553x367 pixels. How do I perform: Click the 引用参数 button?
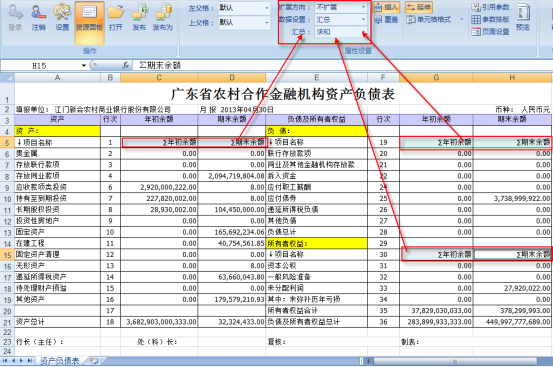[x=491, y=7]
